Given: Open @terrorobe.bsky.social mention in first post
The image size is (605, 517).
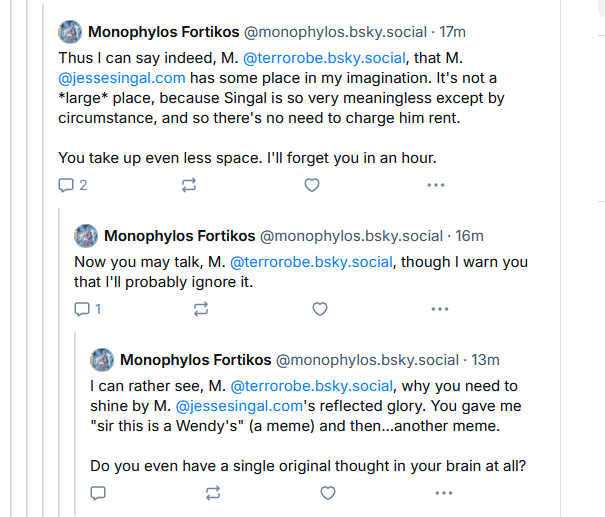Looking at the screenshot, I should [x=324, y=58].
